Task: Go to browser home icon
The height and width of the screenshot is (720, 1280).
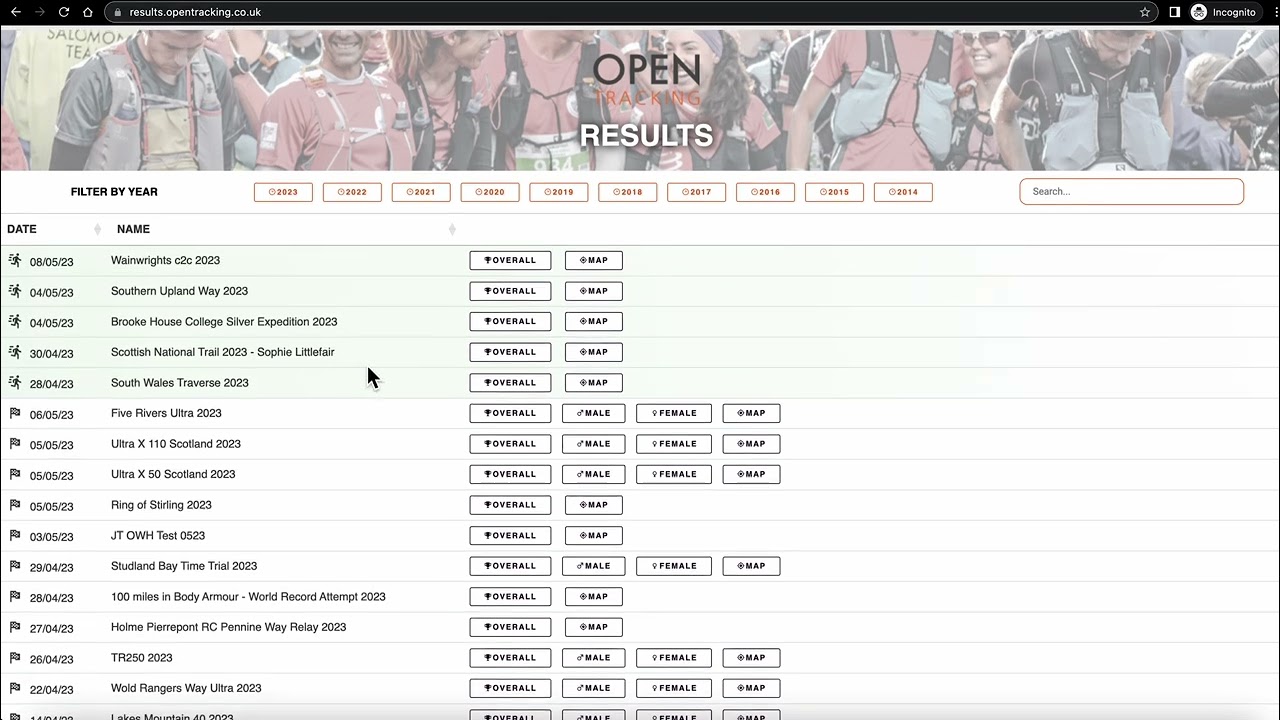Action: (88, 12)
